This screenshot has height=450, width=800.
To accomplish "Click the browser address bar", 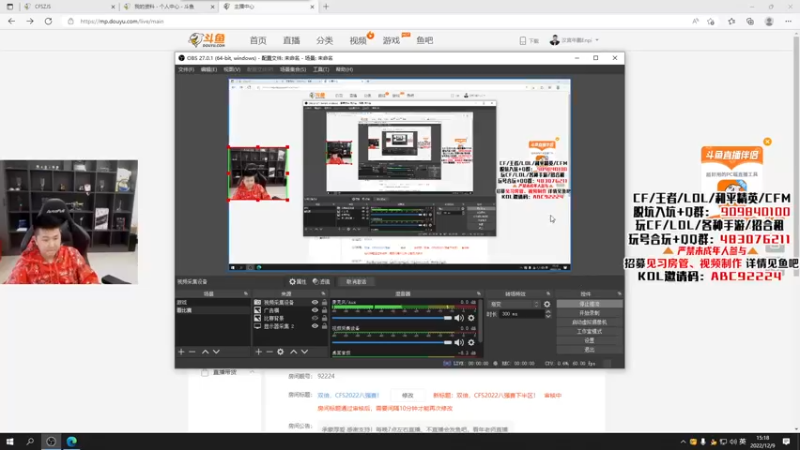I will tap(378, 21).
